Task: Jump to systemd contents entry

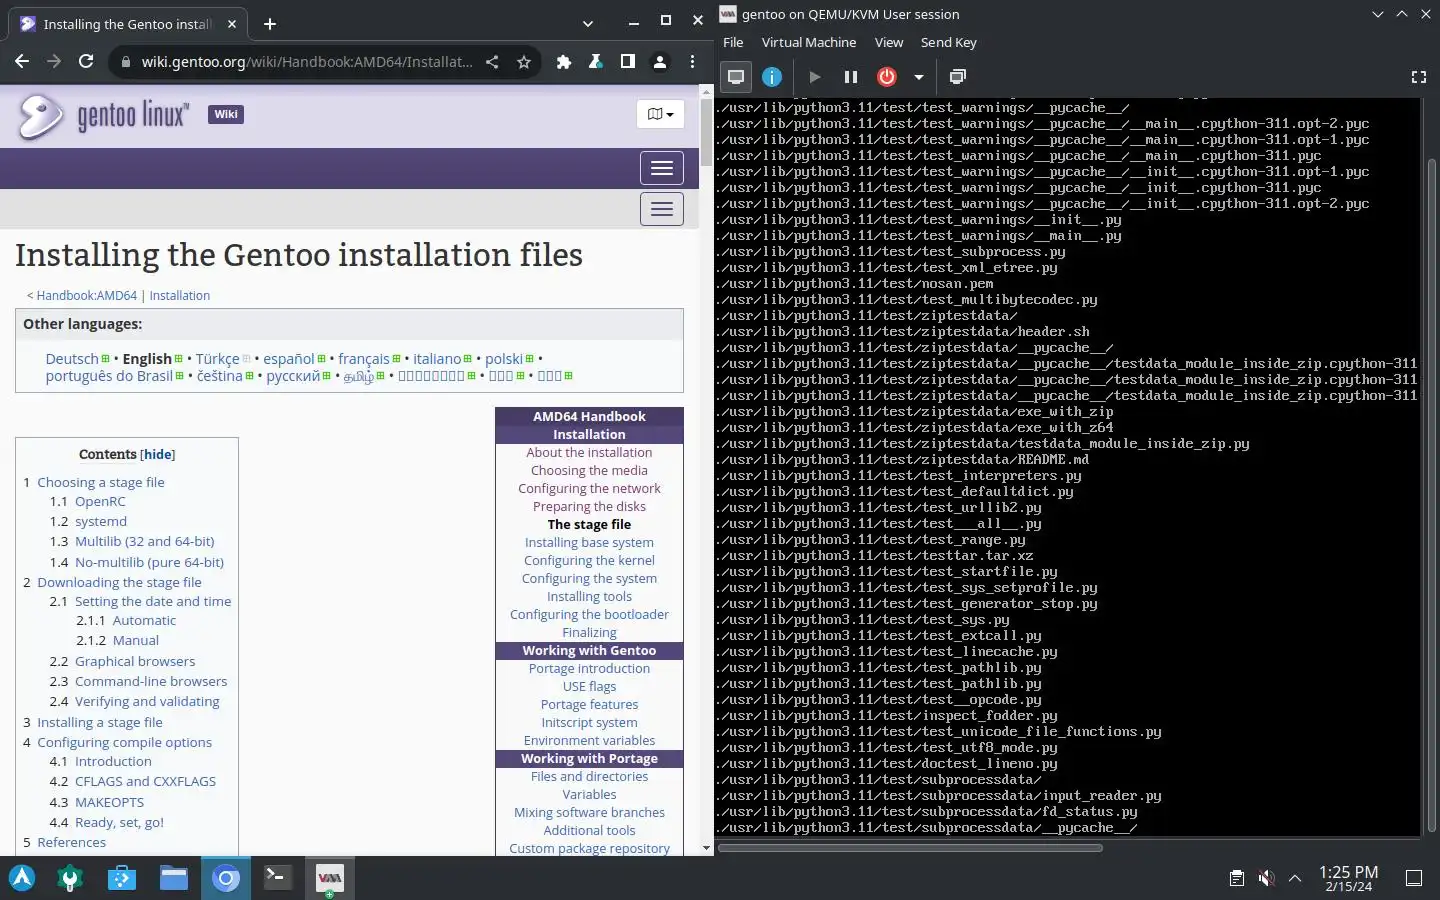Action: point(101,522)
